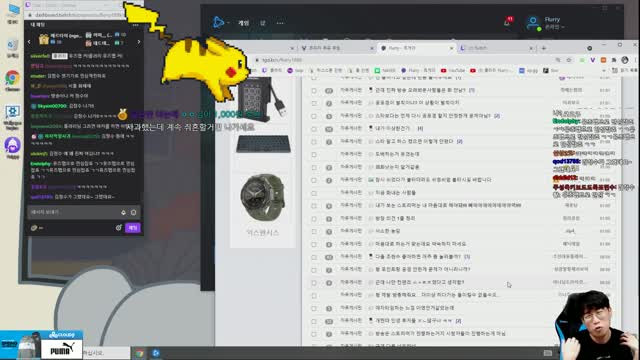Select the checkbox for the '1줄 정리' post
The height and width of the screenshot is (360, 640).
click(314, 219)
